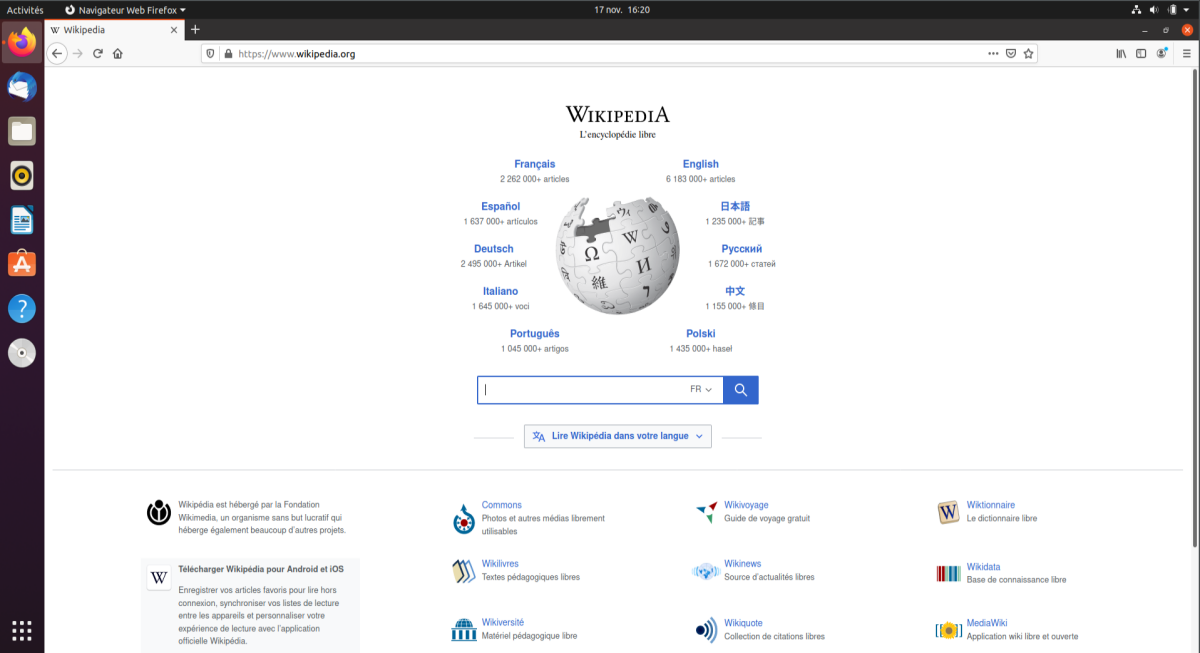Toggle the sidebar view icon
The image size is (1200, 653).
1140,54
